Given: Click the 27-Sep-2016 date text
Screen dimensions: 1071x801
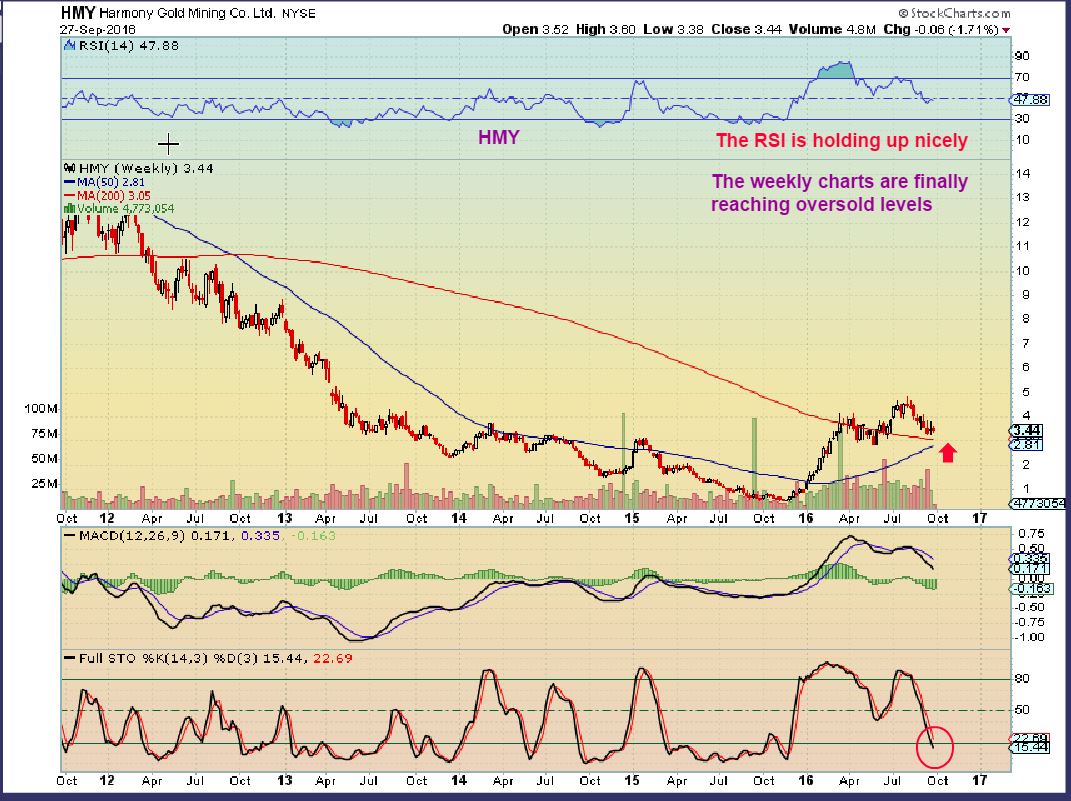Looking at the screenshot, I should coord(98,30).
